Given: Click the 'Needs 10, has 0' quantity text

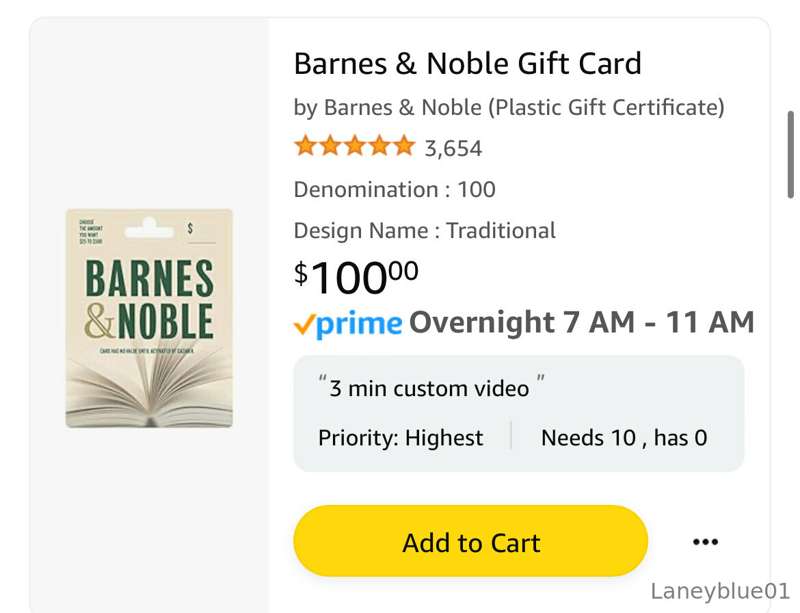Looking at the screenshot, I should (624, 438).
